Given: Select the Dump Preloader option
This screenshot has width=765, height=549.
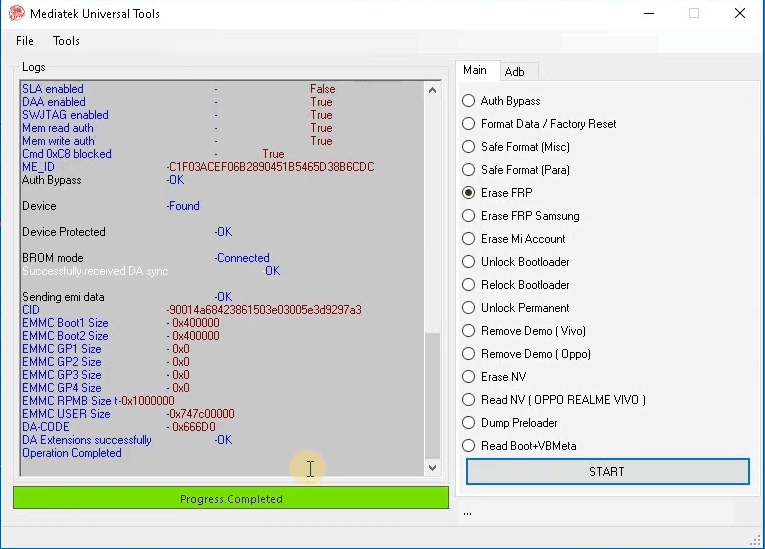Looking at the screenshot, I should point(468,423).
